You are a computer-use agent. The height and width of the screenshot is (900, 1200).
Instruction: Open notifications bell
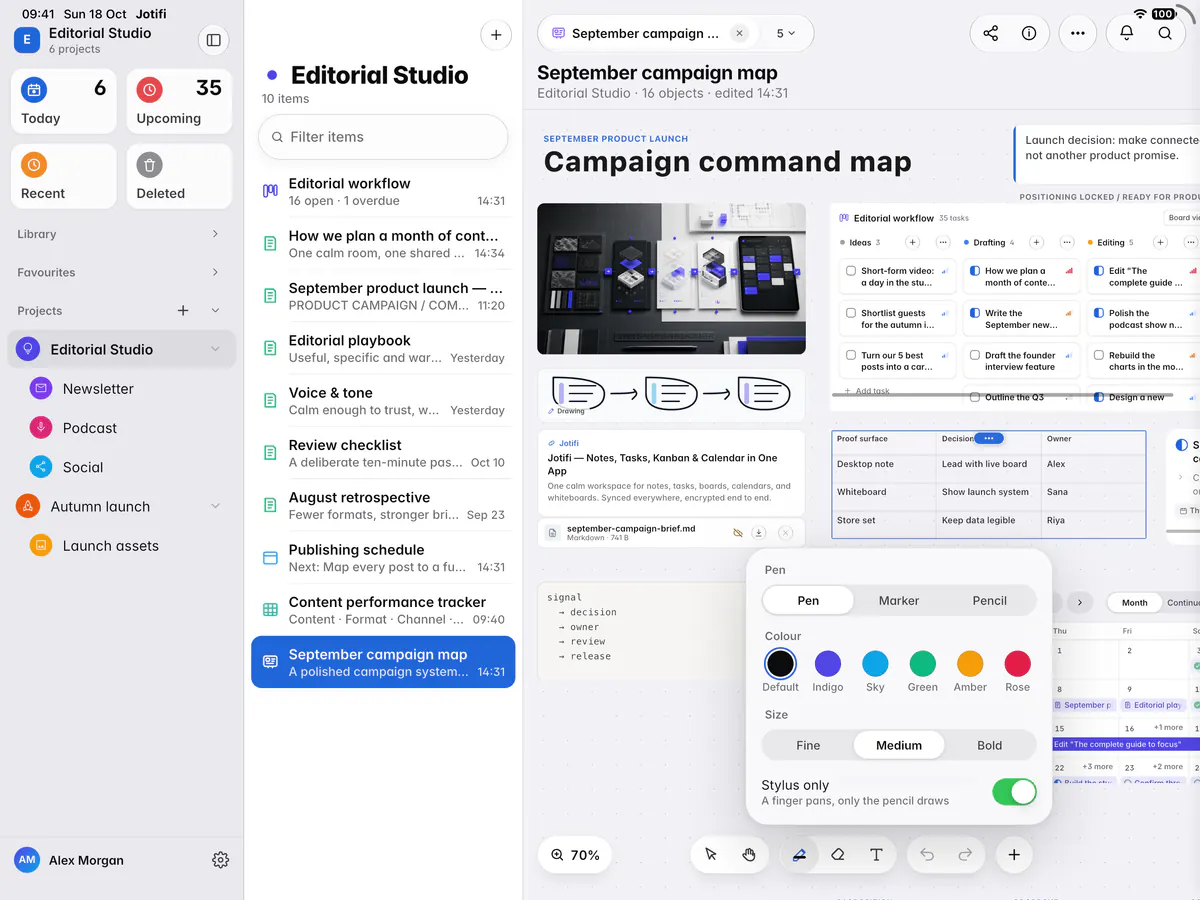1127,33
